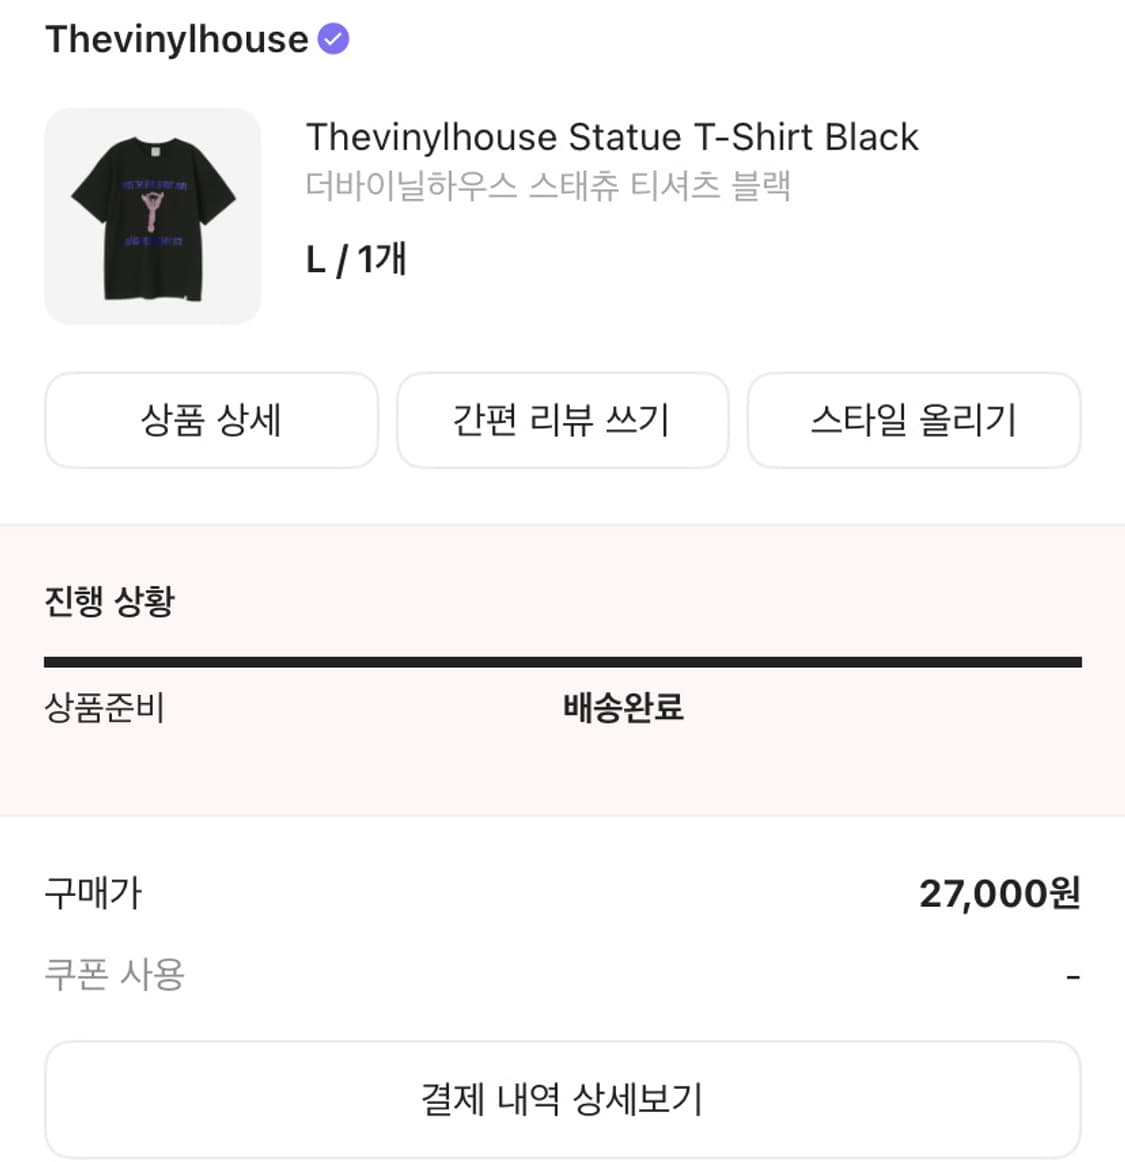Tap the 간편 리뷰 쓰기 button
1125x1162 pixels.
coord(562,420)
